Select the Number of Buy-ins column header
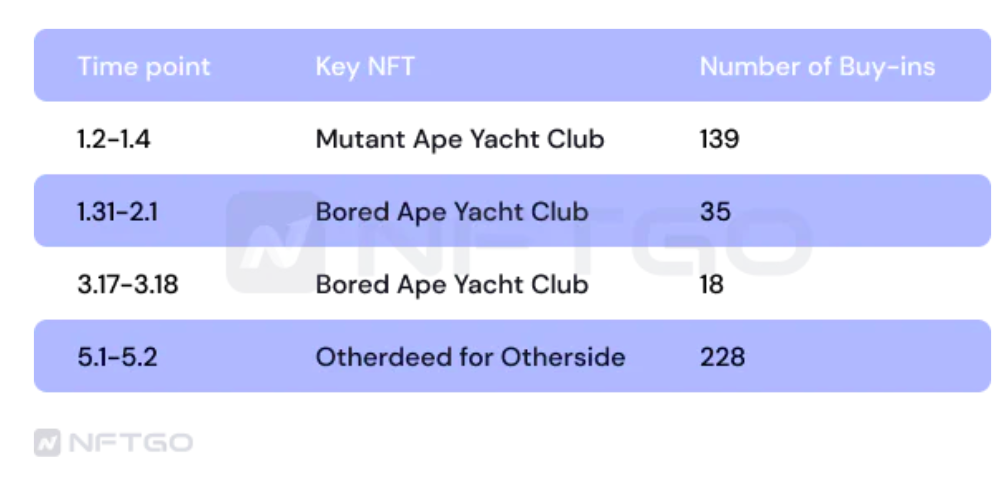The height and width of the screenshot is (483, 1008). pyautogui.click(x=817, y=67)
